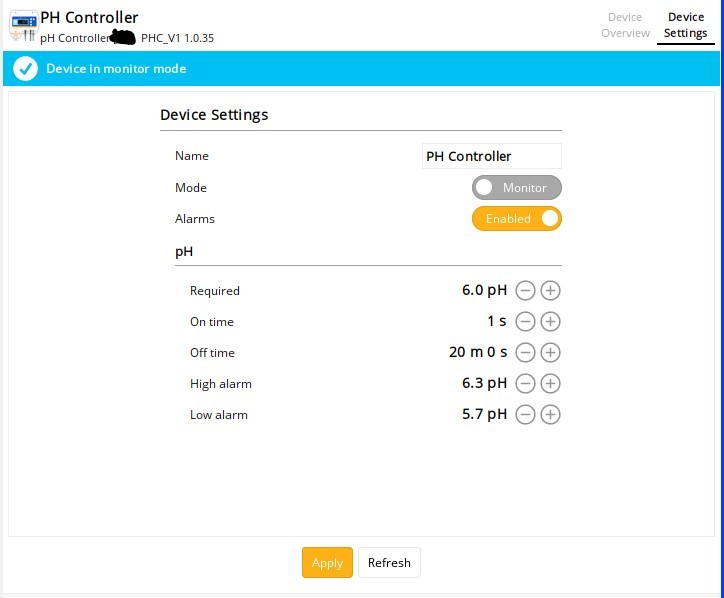Edit the device Name field

(x=491, y=157)
